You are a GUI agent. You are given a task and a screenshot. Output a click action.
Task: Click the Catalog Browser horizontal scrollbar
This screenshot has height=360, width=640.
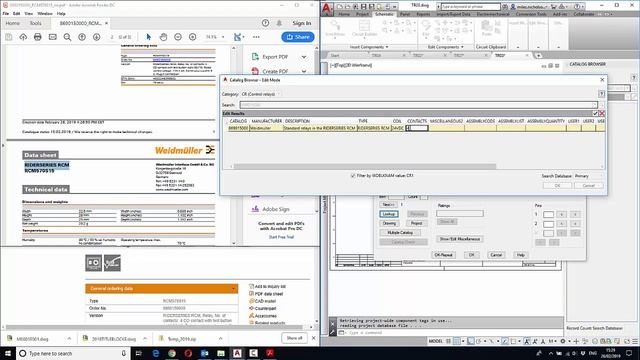pyautogui.click(x=364, y=166)
